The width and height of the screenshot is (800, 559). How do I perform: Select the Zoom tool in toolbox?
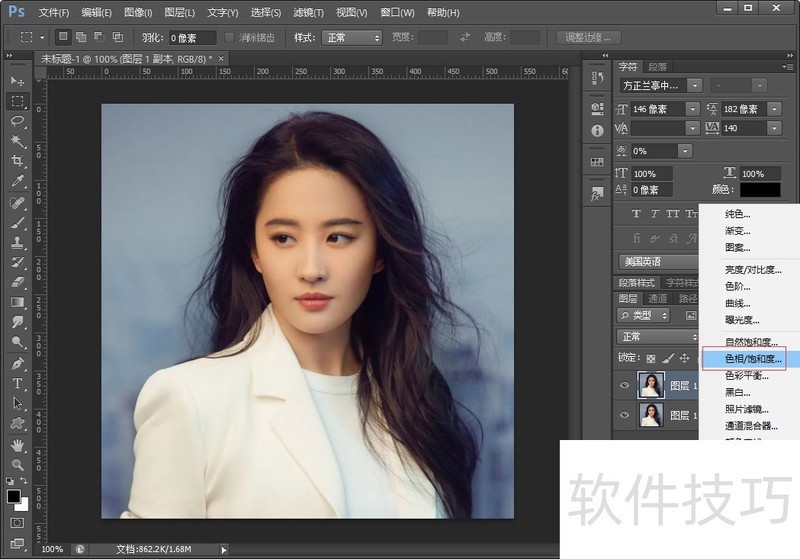[x=17, y=465]
